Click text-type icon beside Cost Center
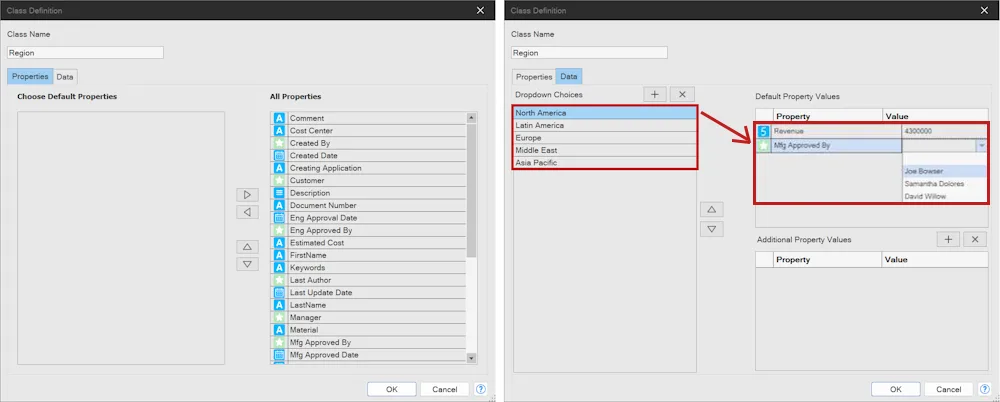The height and width of the screenshot is (402, 1000). [279, 131]
